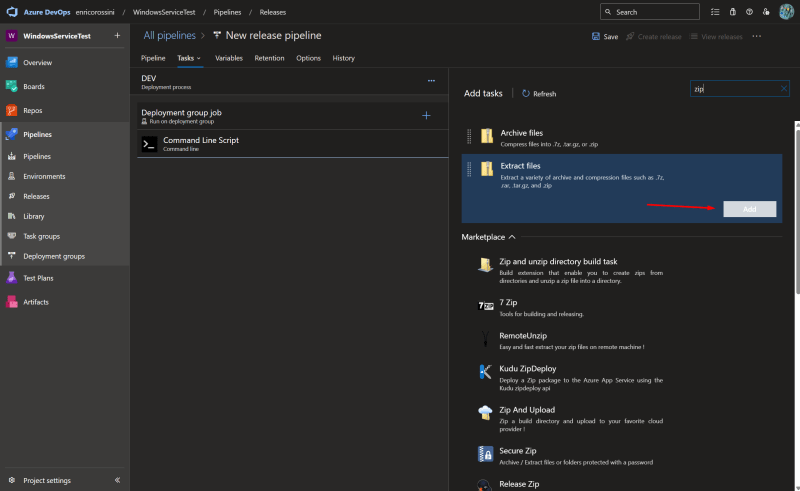The image size is (800, 491).
Task: Clear the zip search text
Action: 784,89
